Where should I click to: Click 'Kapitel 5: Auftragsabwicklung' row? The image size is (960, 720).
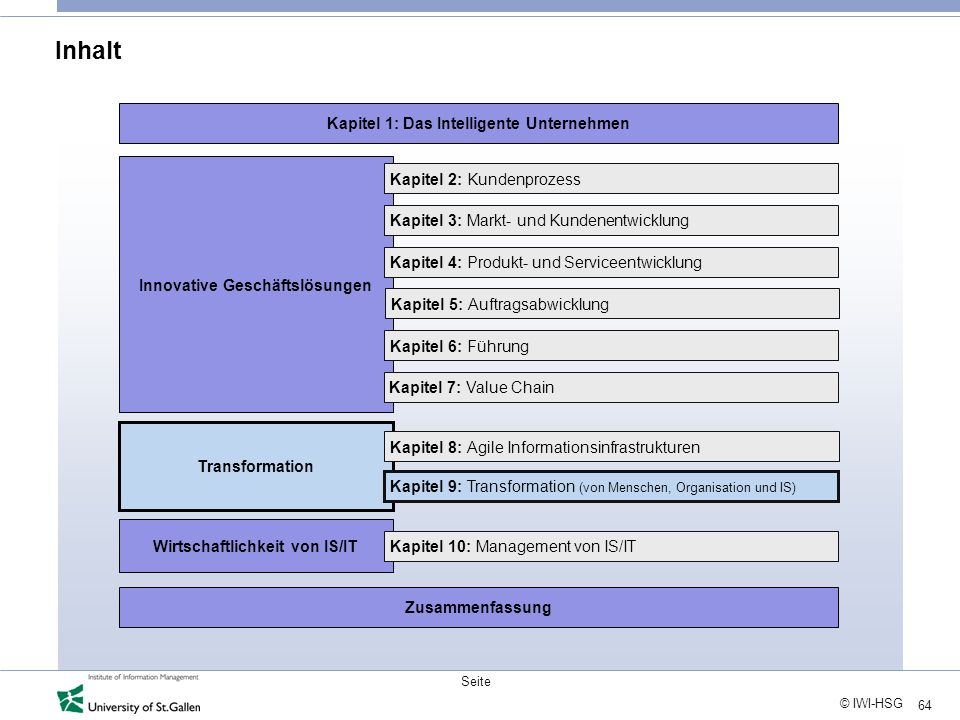pos(612,304)
